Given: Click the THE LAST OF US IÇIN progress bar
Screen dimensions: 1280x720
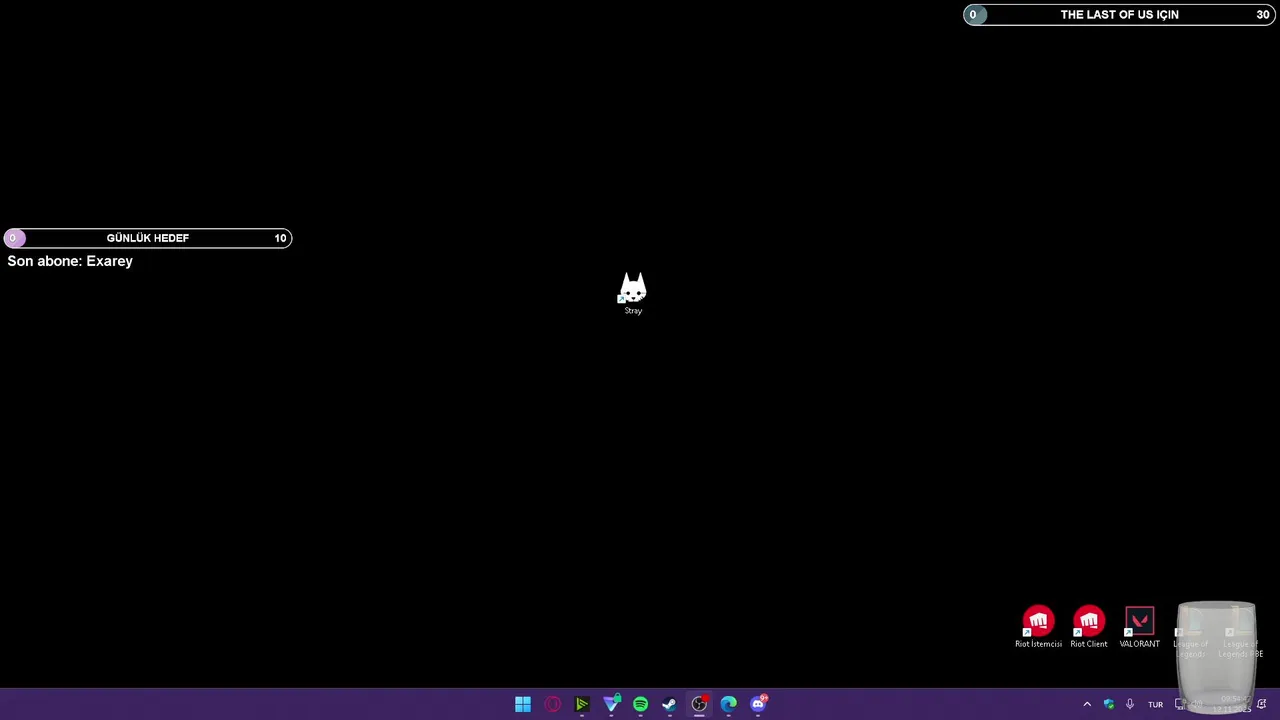Looking at the screenshot, I should click(x=1120, y=14).
